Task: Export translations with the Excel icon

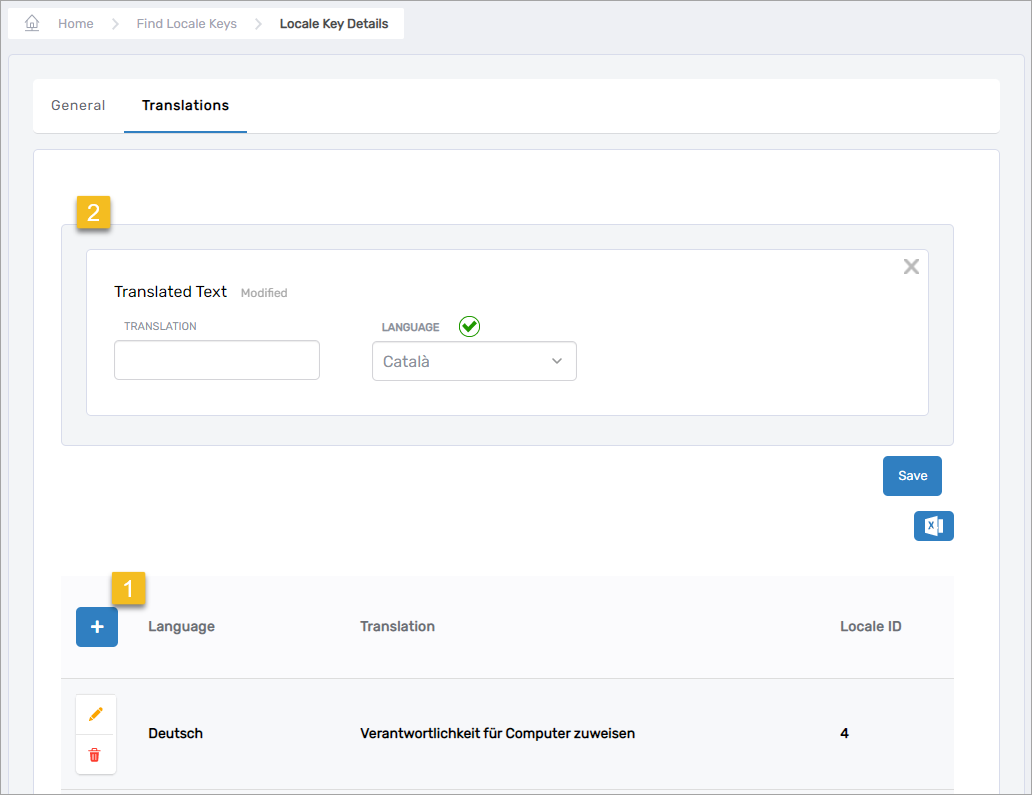Action: point(933,526)
